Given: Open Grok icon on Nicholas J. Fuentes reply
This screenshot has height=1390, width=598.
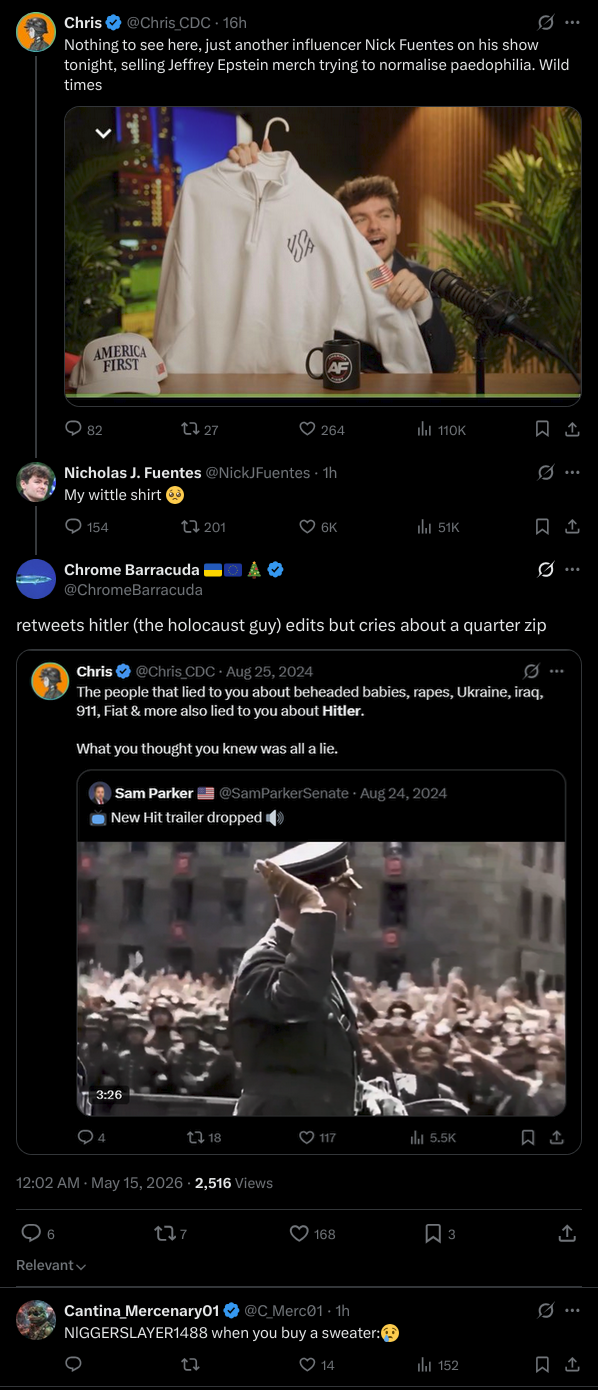Looking at the screenshot, I should [546, 472].
